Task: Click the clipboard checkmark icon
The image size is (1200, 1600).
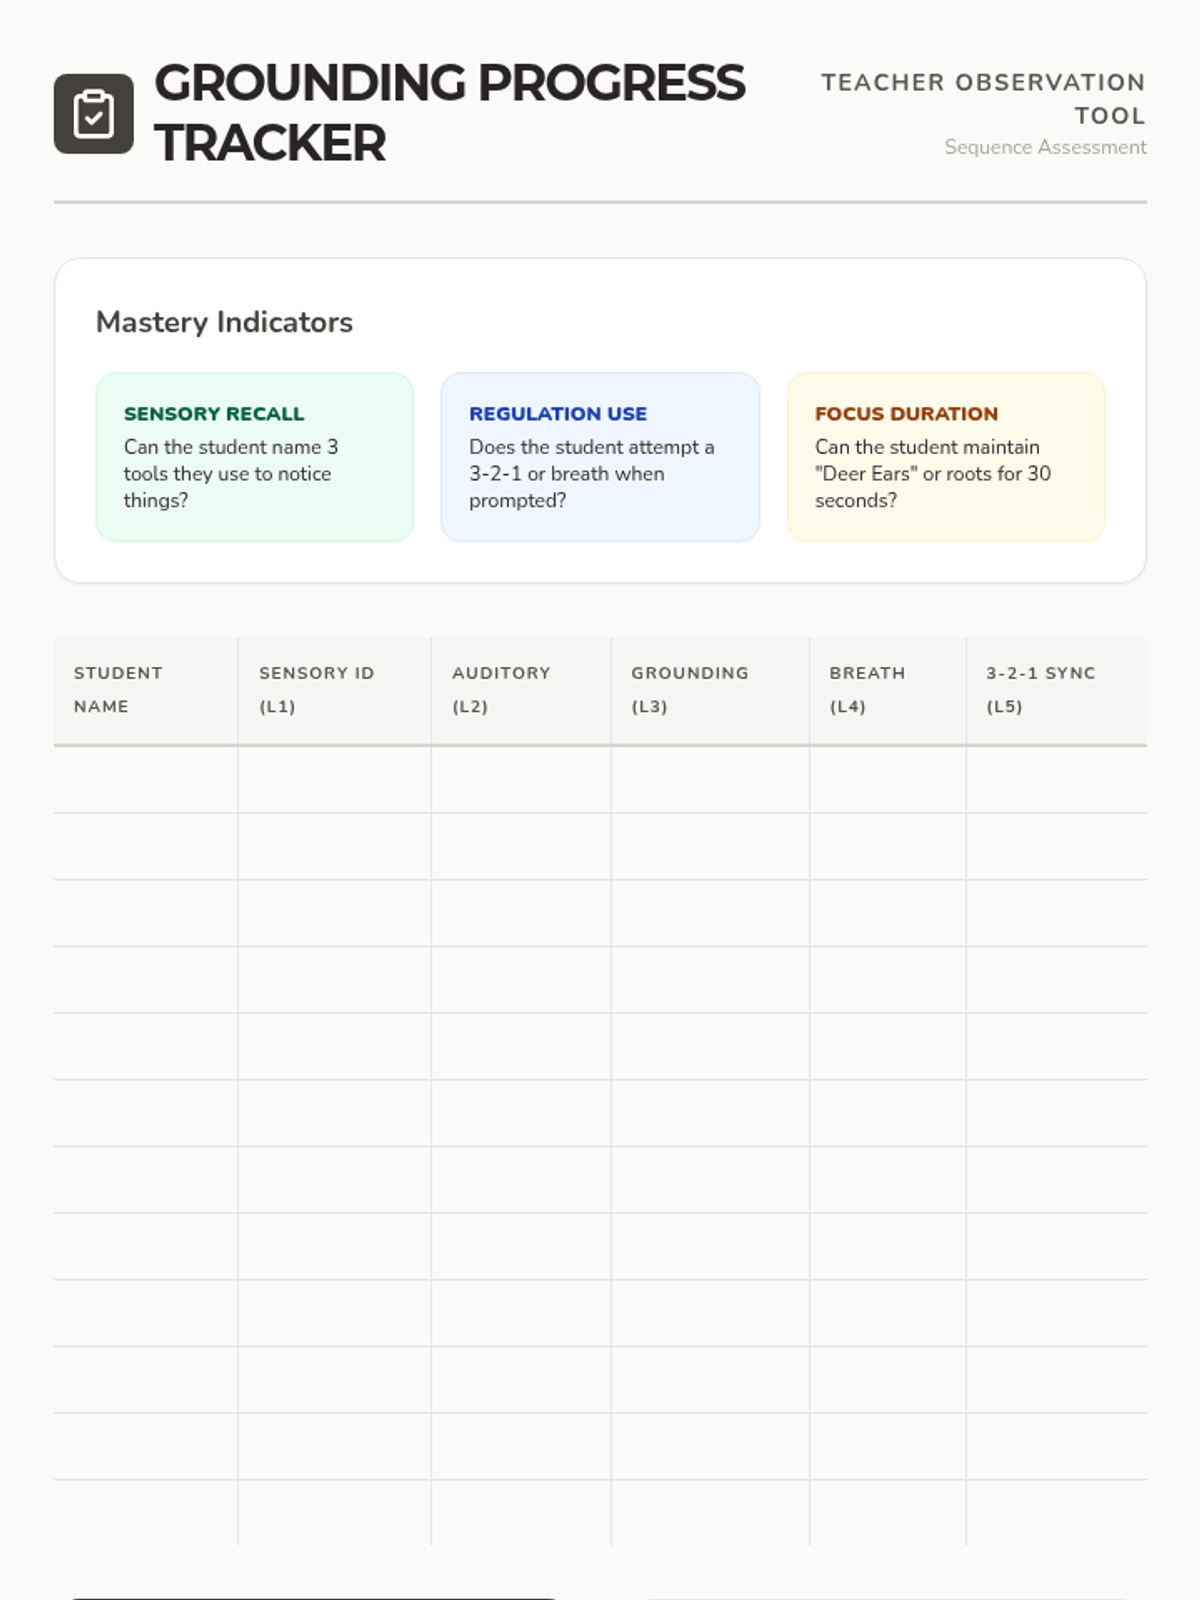Action: tap(93, 114)
